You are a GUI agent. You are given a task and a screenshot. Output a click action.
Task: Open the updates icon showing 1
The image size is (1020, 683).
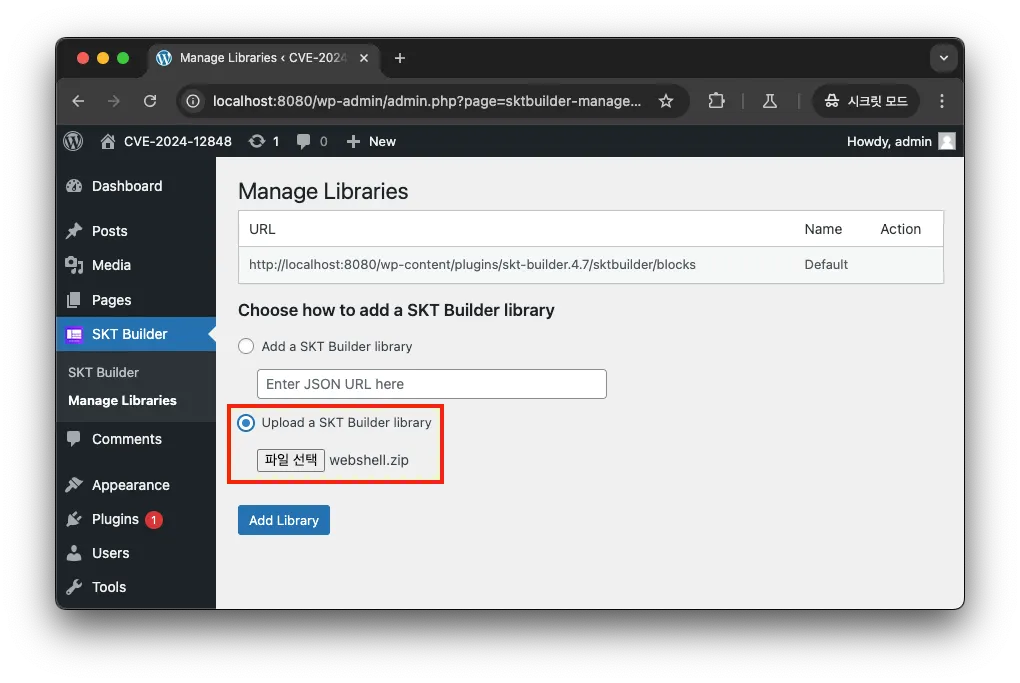(x=264, y=141)
